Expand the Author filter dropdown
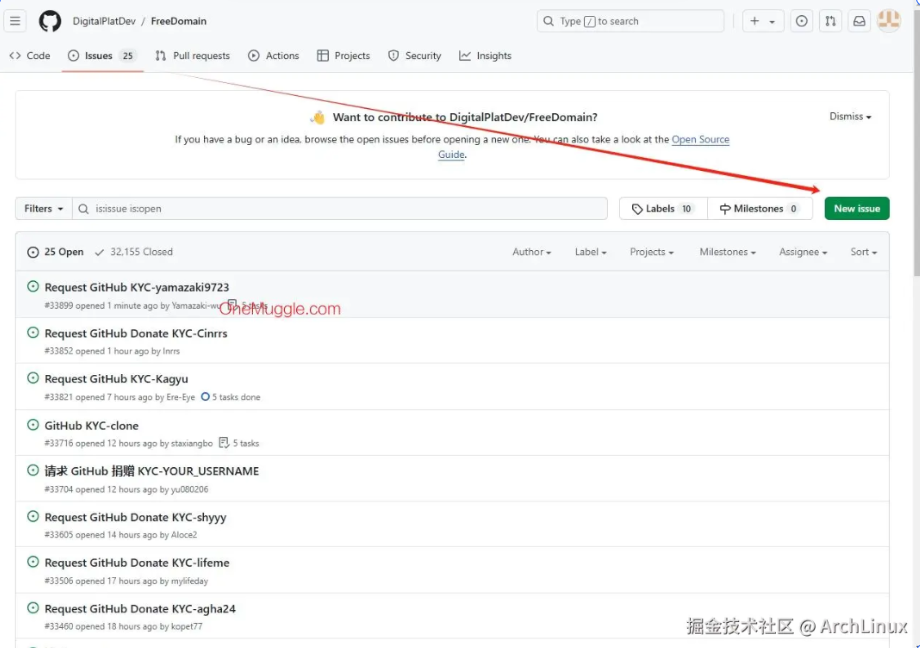The image size is (920, 648). click(532, 252)
